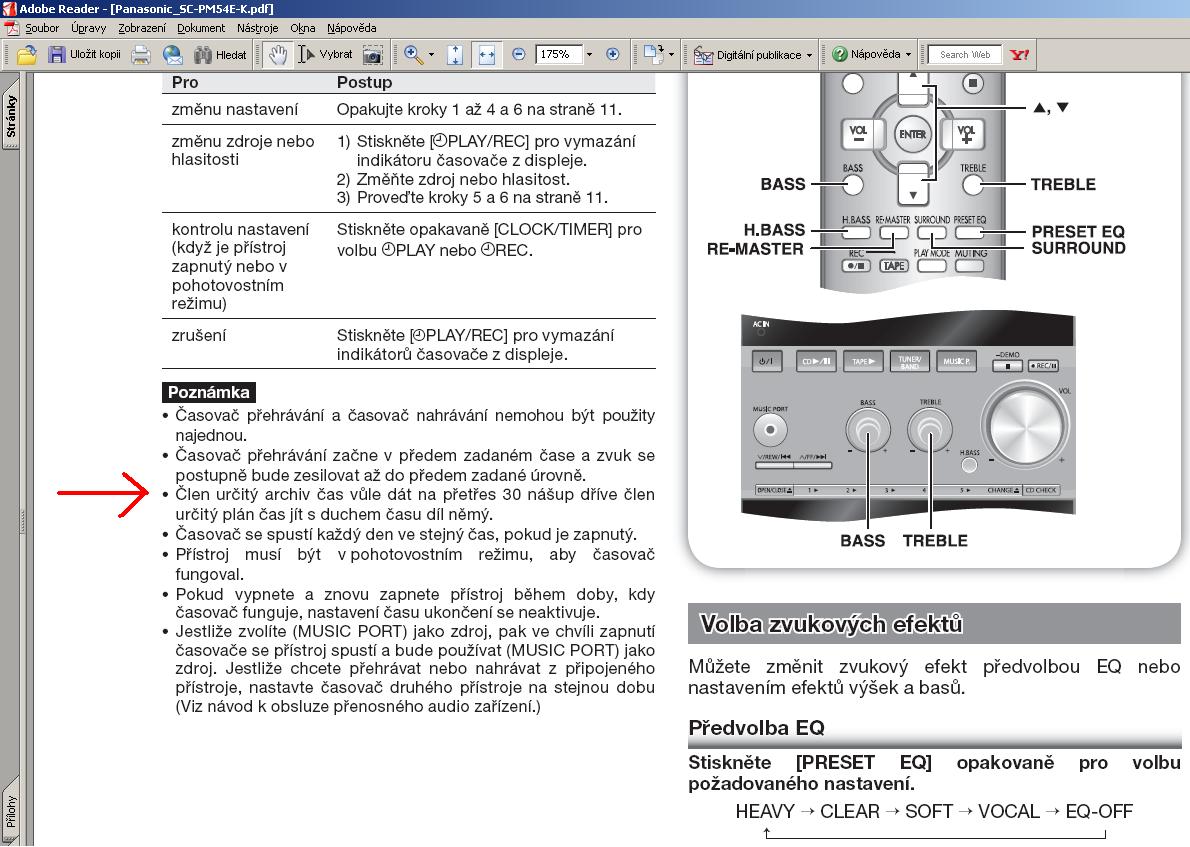
Task: Click the 'změnu zdroje nebo hlasitosti' table cell
Action: (x=243, y=150)
